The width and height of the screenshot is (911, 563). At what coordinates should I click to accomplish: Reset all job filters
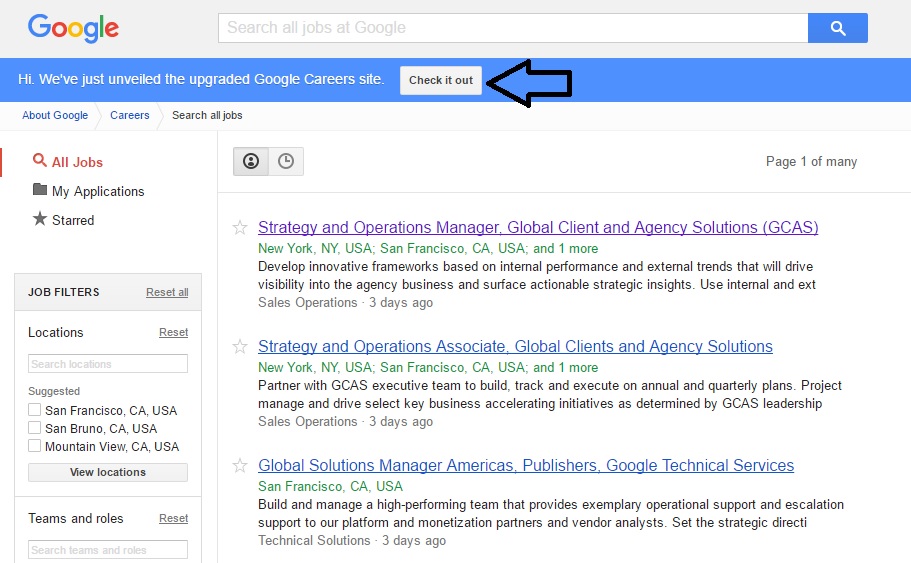(167, 292)
